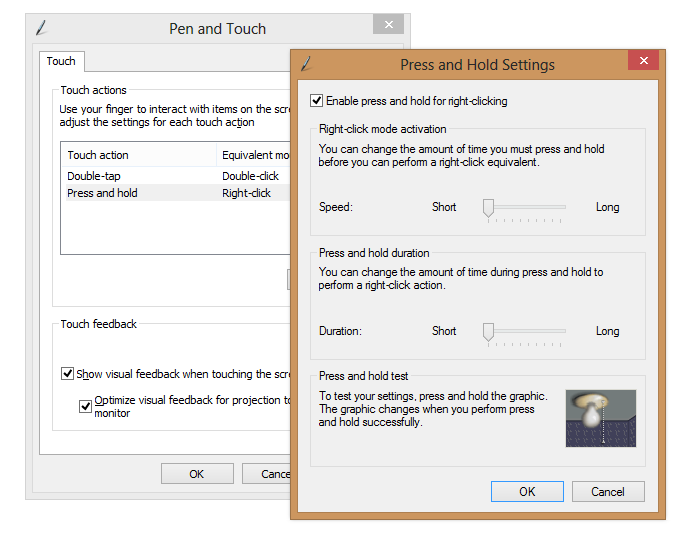This screenshot has width=675, height=541.
Task: Click the Equivalent mouse action column header
Action: [255, 155]
